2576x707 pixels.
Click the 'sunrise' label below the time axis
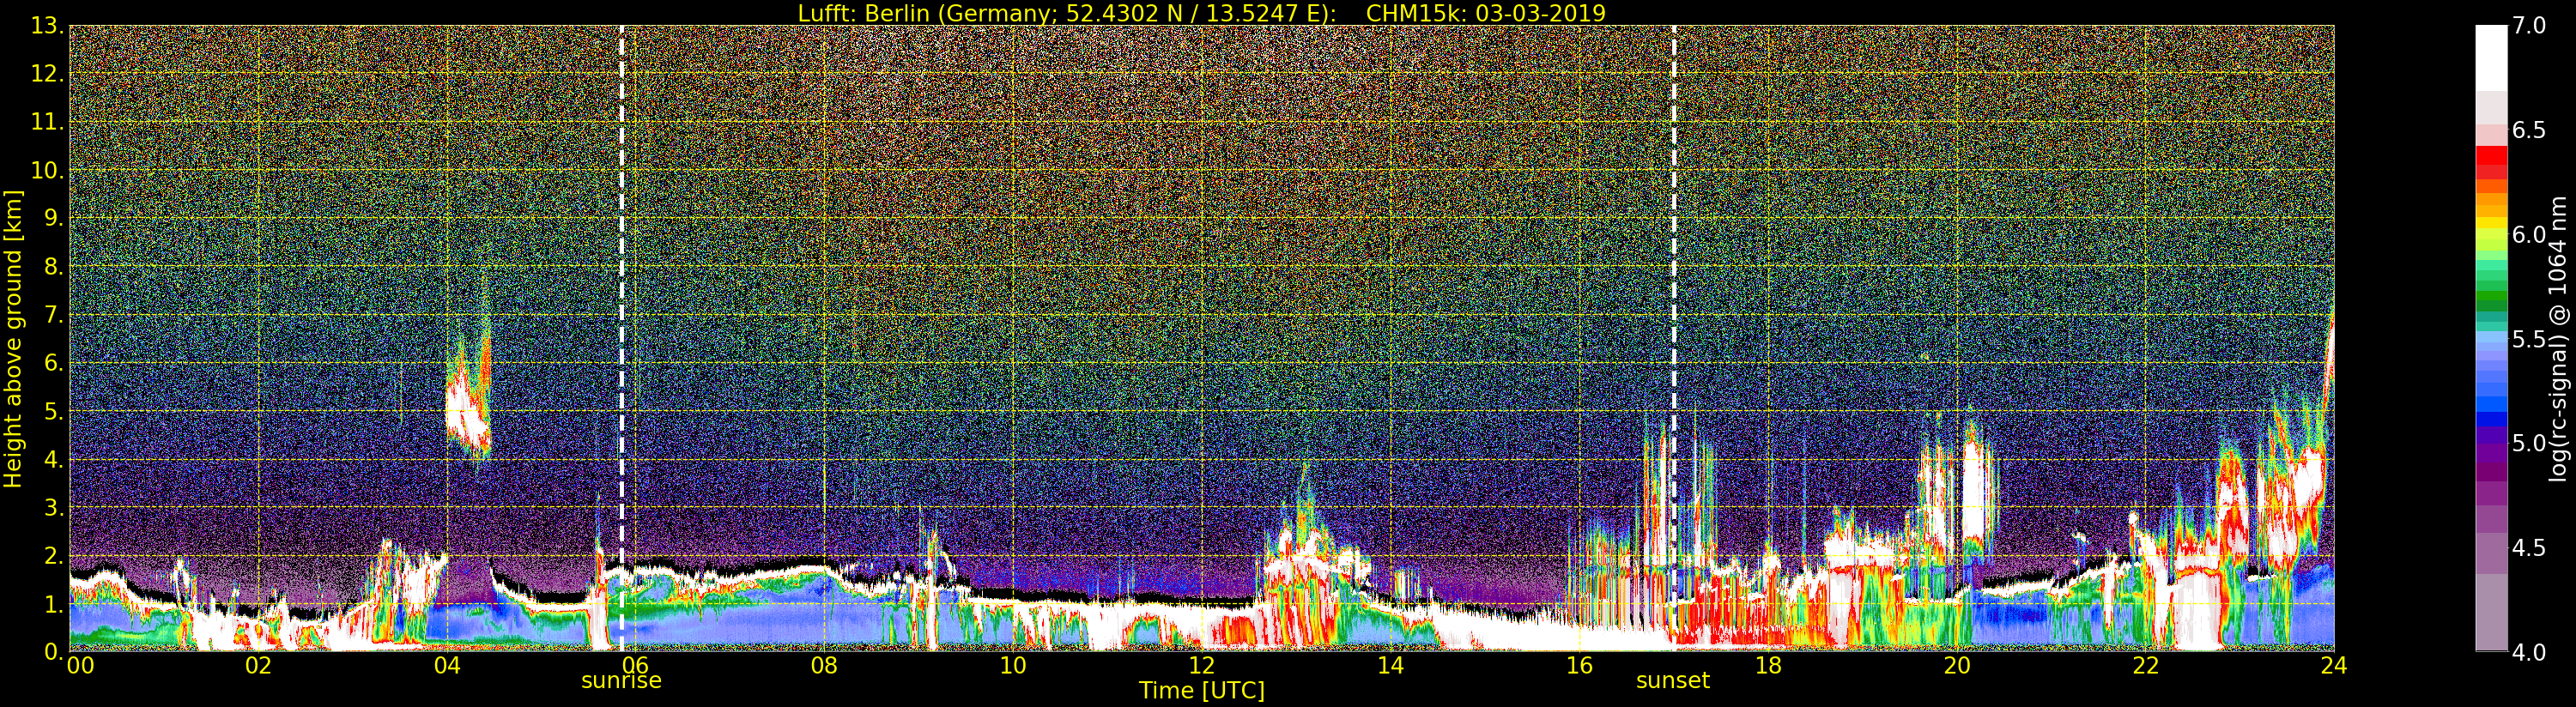[621, 681]
